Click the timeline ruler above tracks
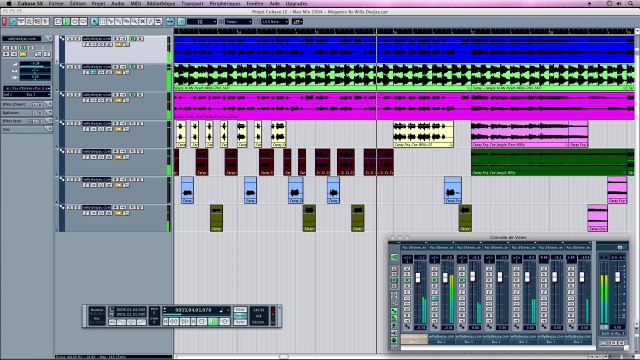640x360 pixels. point(403,31)
